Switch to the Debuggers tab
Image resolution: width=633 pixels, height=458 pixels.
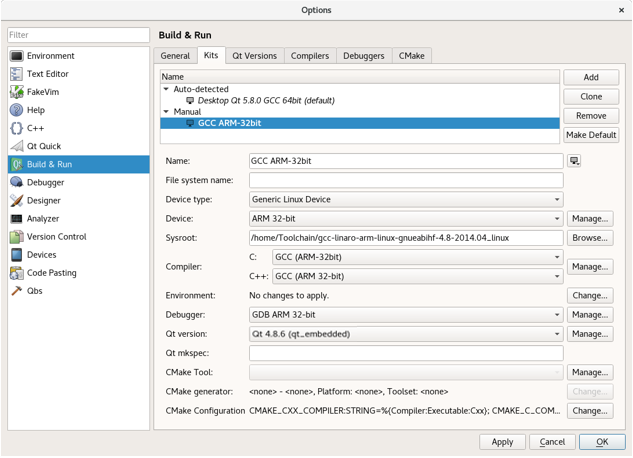click(x=364, y=56)
